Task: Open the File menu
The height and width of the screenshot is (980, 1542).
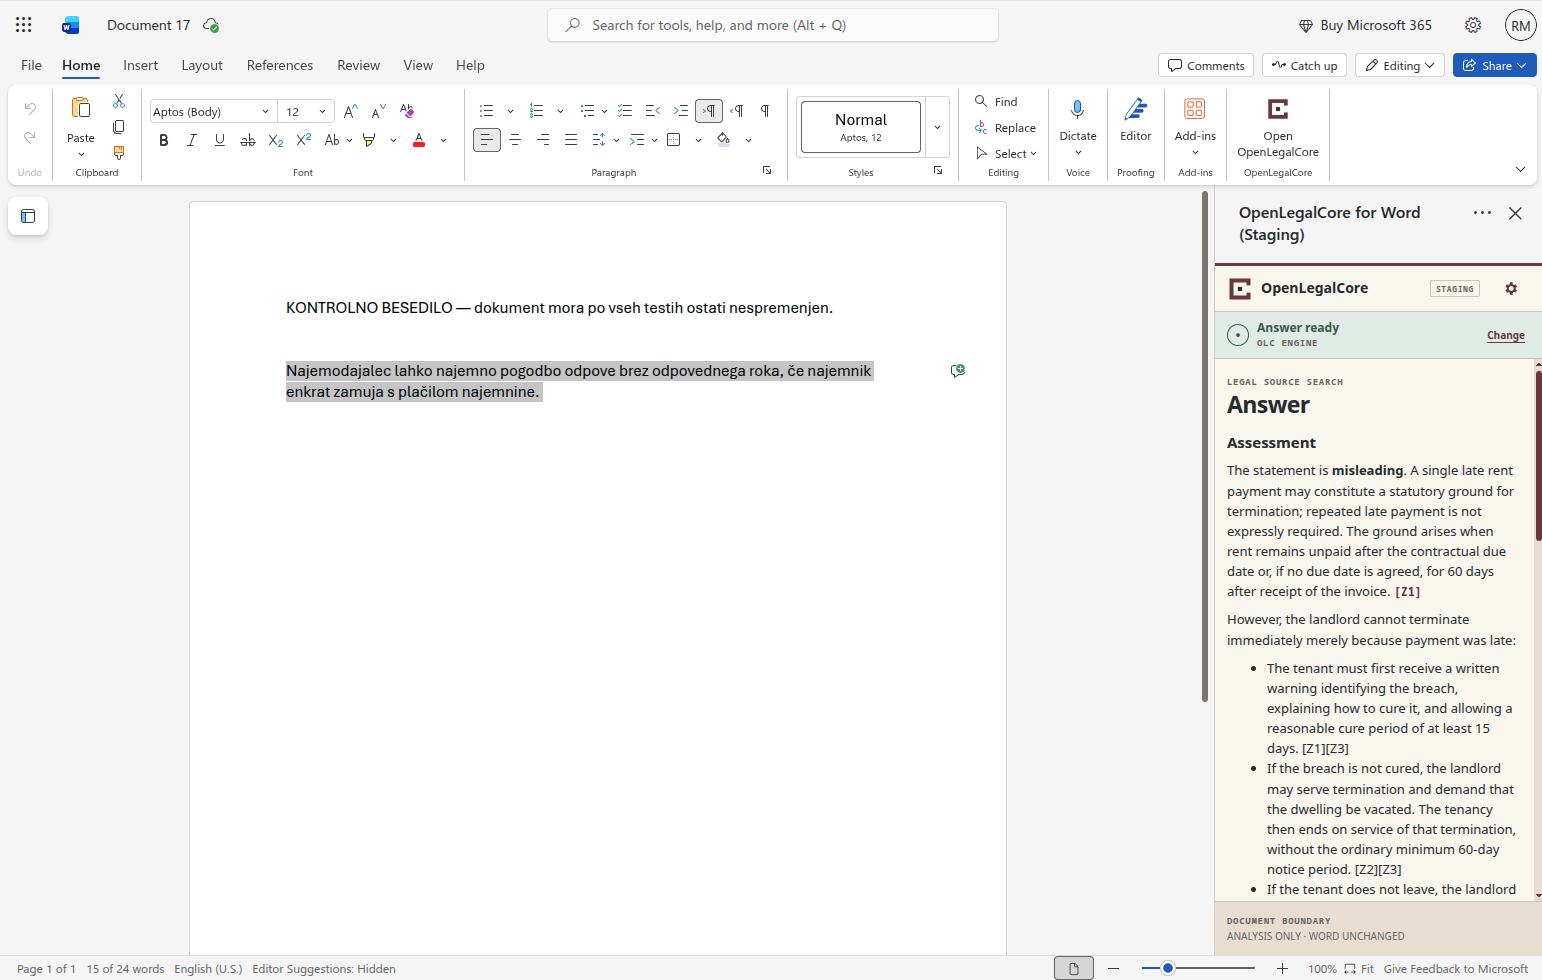Action: [x=31, y=65]
